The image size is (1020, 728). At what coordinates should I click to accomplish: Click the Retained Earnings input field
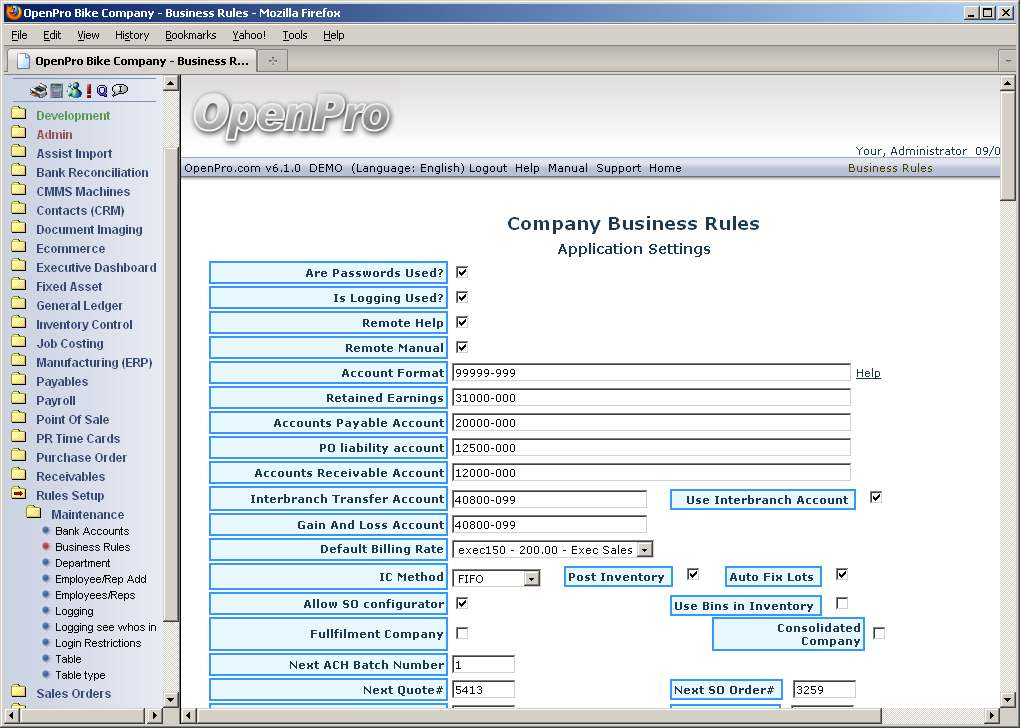650,398
